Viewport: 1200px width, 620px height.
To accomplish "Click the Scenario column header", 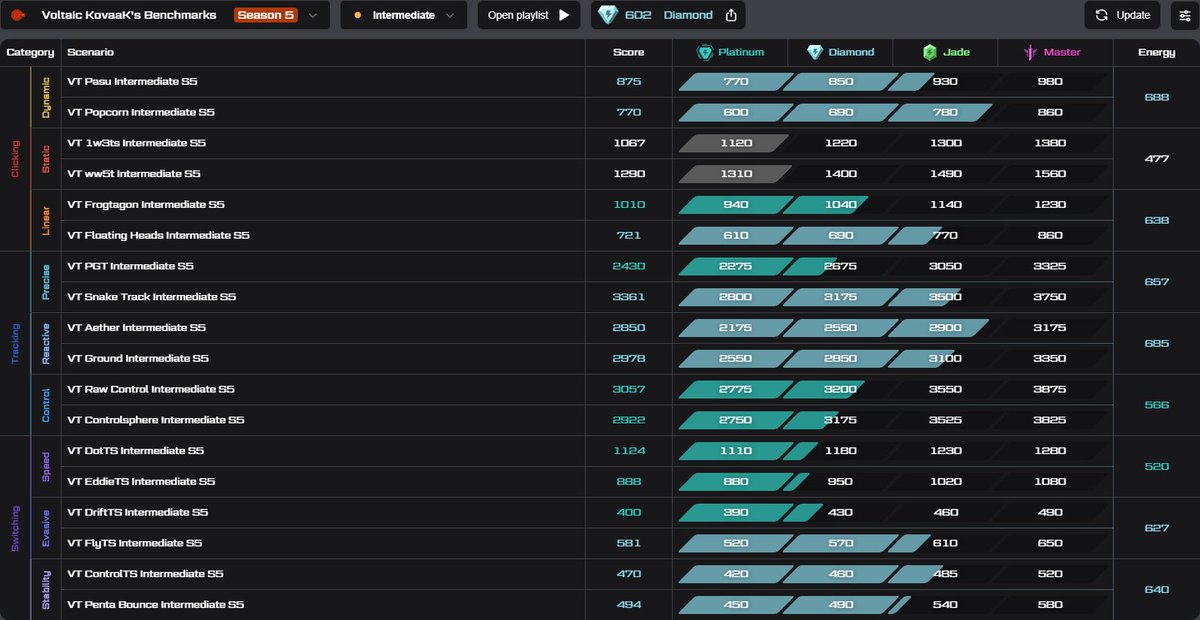I will [90, 52].
